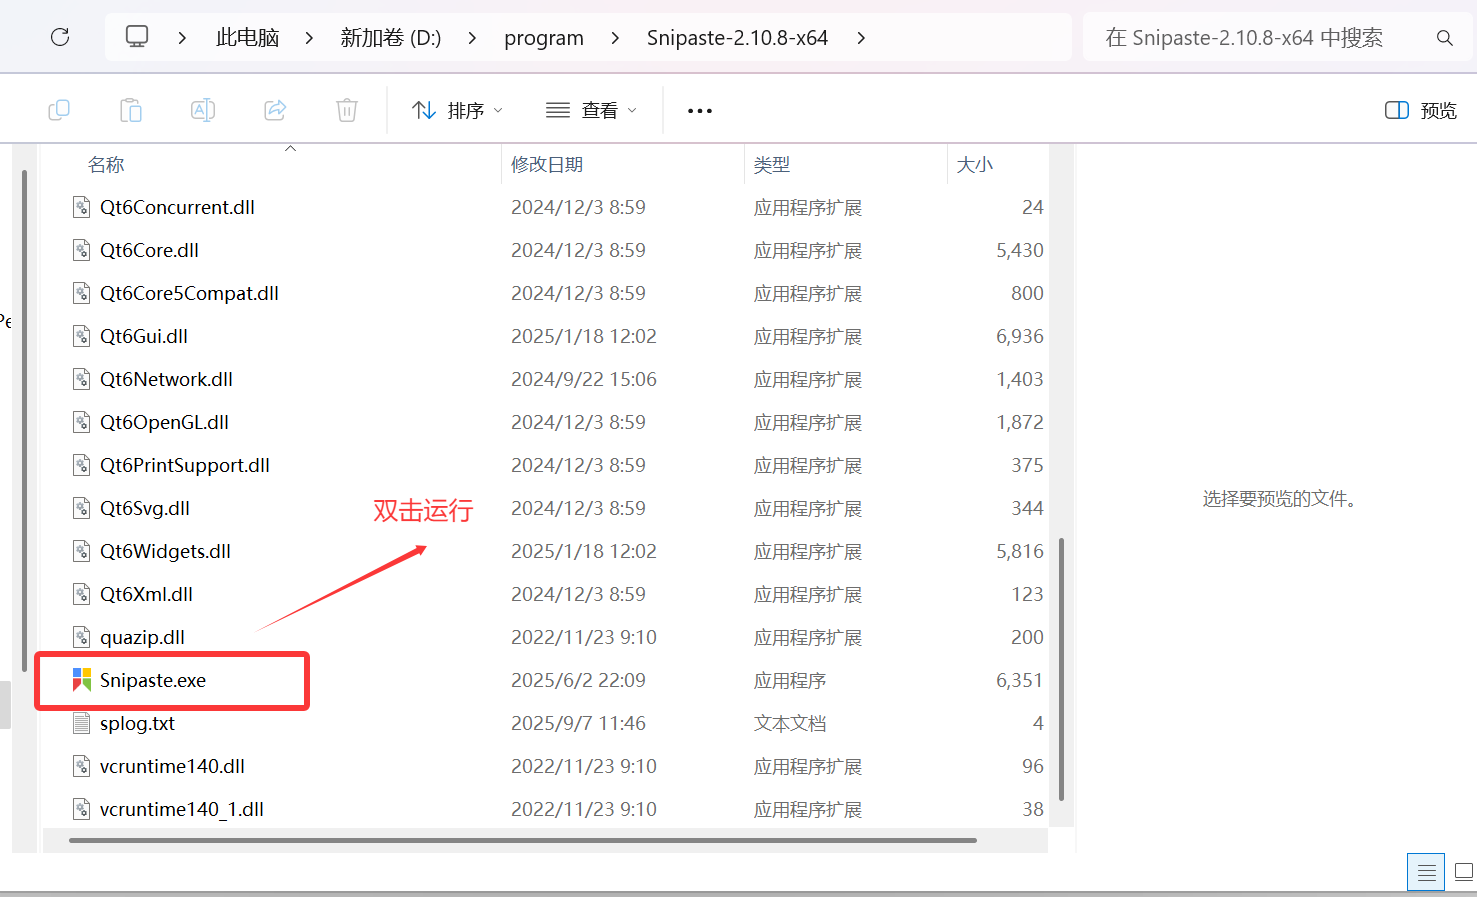Image resolution: width=1477 pixels, height=897 pixels.
Task: Select Qt6PrintSupport.dll file name
Action: point(185,465)
